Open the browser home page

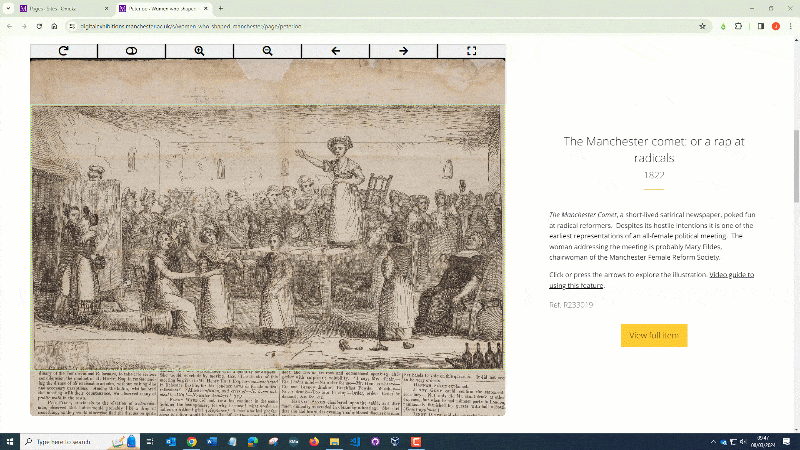click(x=54, y=26)
